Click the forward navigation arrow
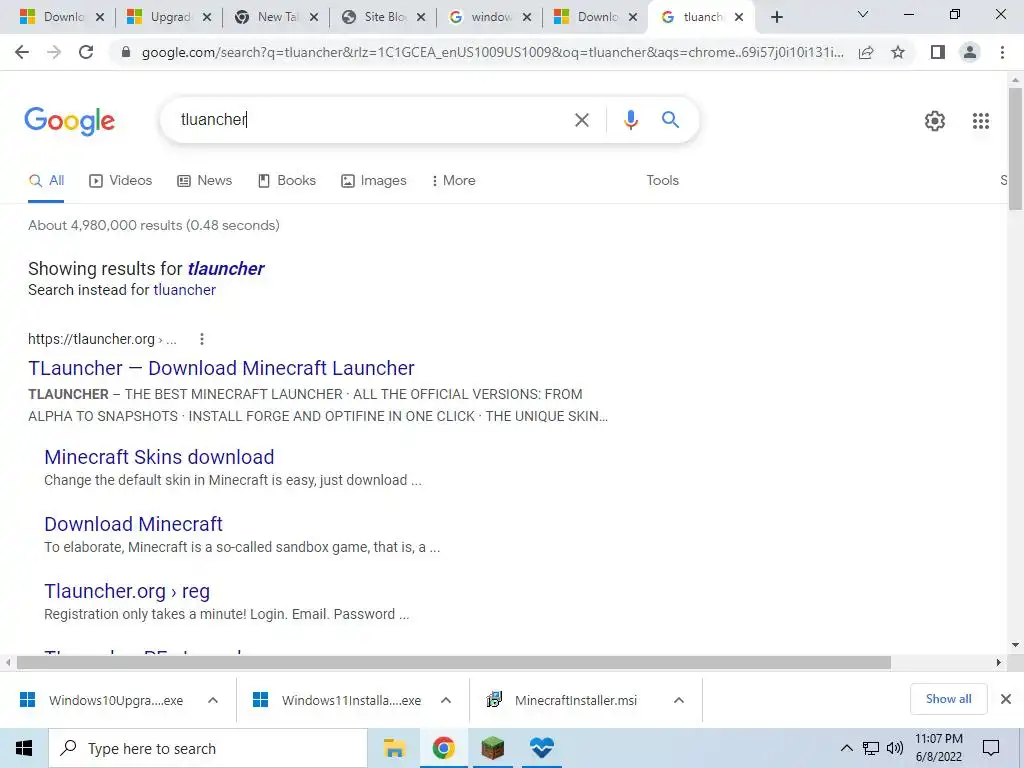The height and width of the screenshot is (768, 1024). click(x=54, y=52)
